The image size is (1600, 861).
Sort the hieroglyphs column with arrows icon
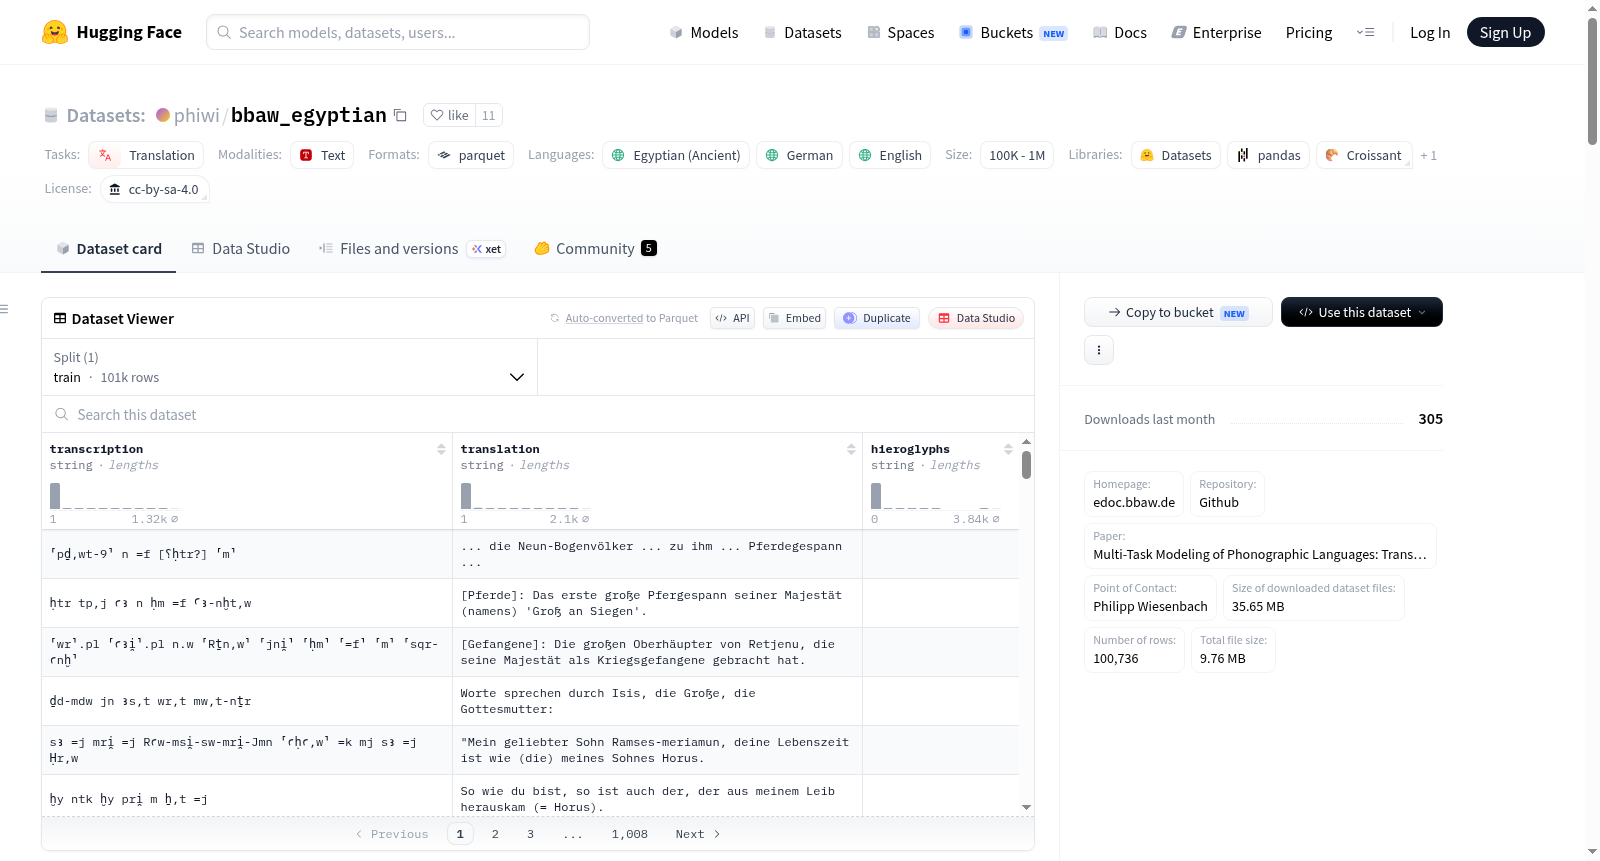point(1008,449)
